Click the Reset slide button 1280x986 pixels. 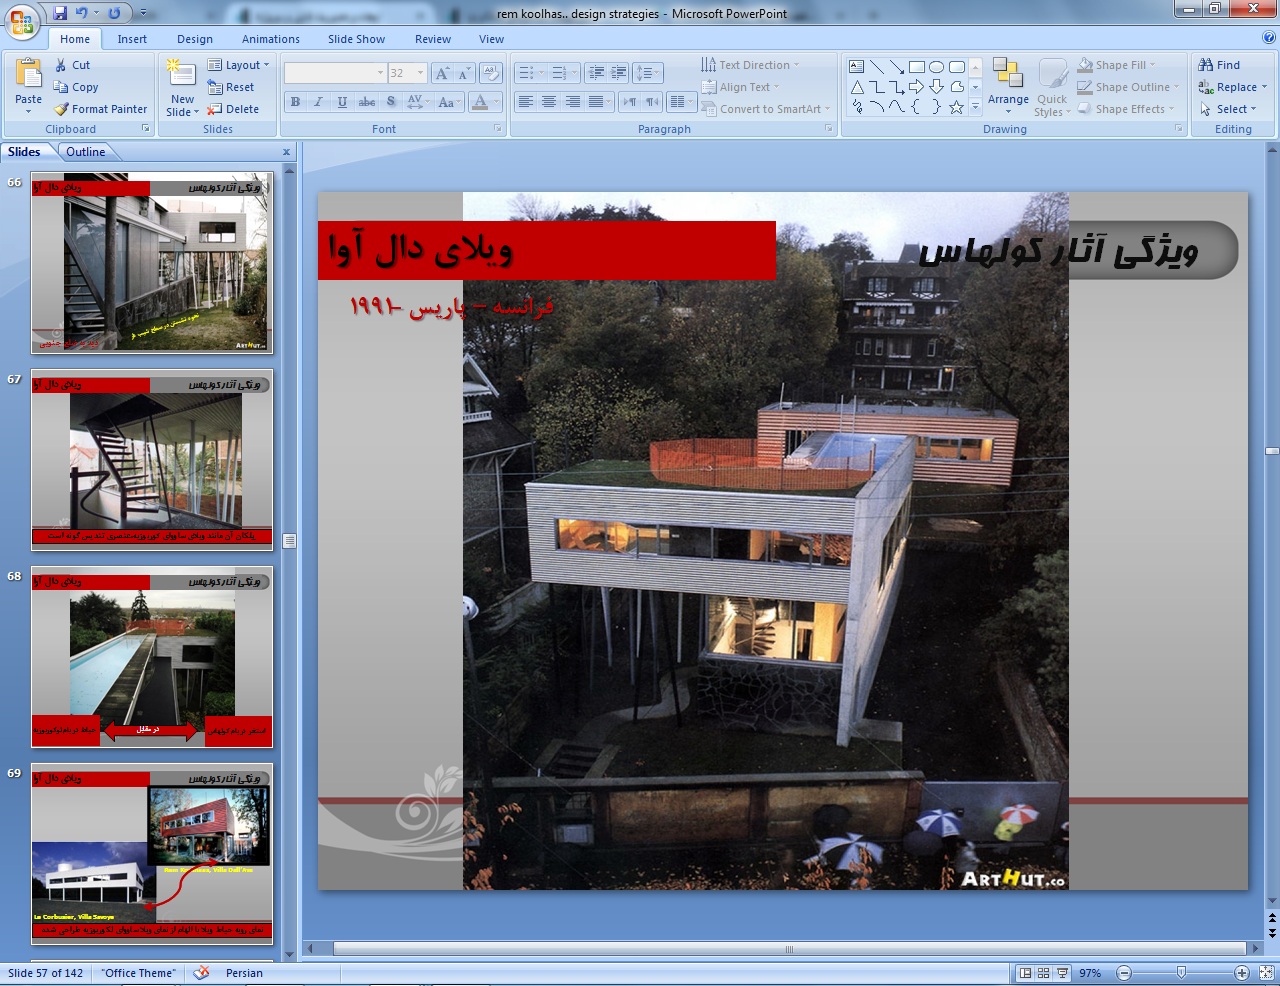[x=232, y=87]
